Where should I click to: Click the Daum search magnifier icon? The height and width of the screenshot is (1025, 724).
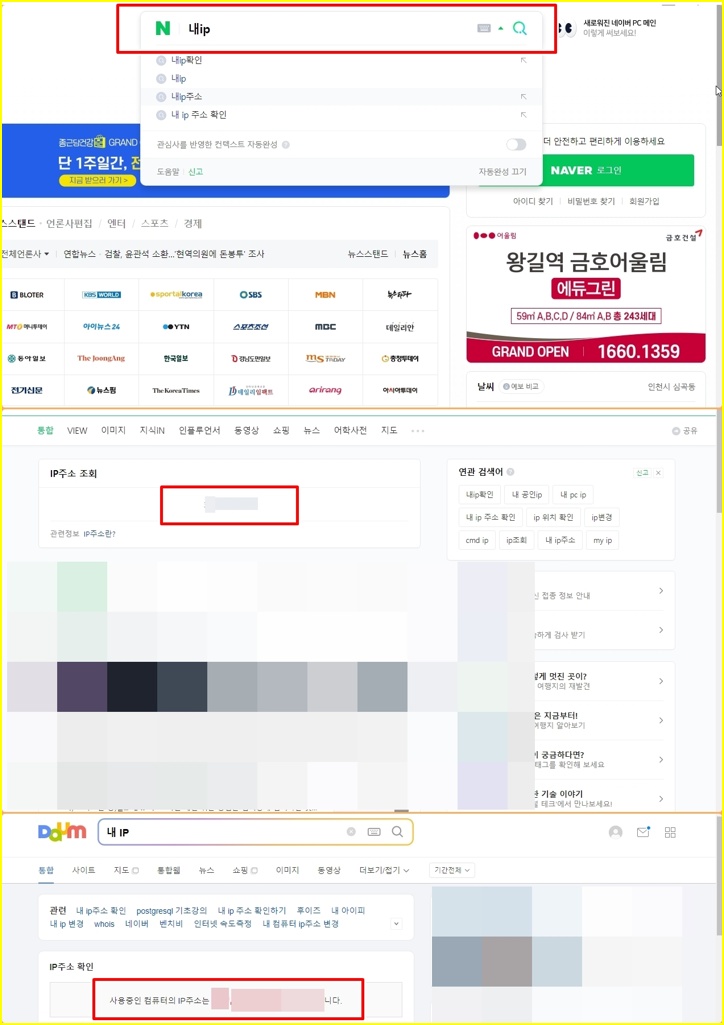397,832
